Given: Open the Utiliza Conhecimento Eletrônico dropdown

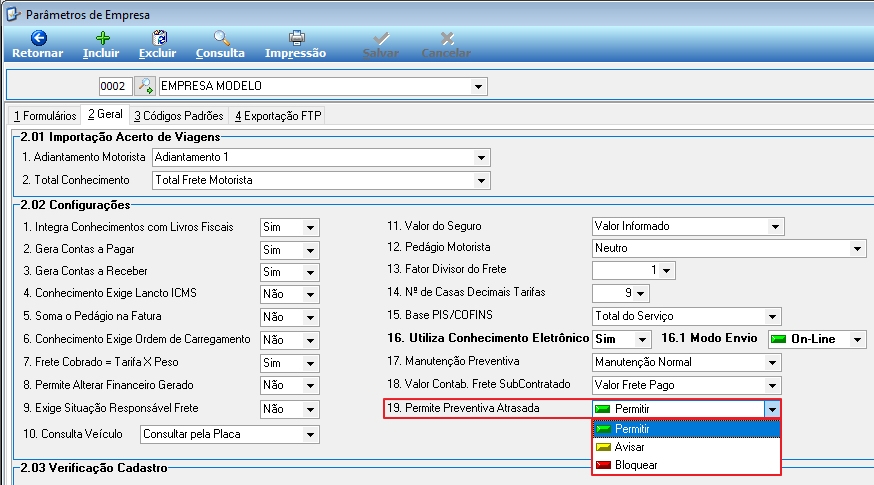Looking at the screenshot, I should pyautogui.click(x=642, y=339).
